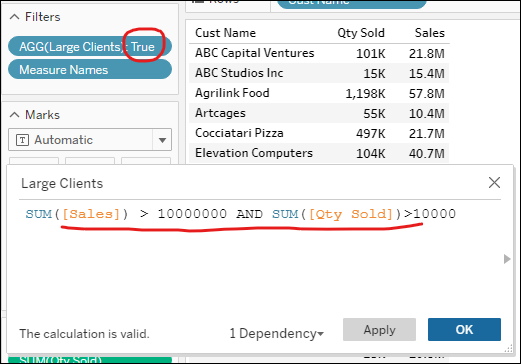Select the SUM(Qty Sold) green pill
521x364 pixels.
pos(90,360)
